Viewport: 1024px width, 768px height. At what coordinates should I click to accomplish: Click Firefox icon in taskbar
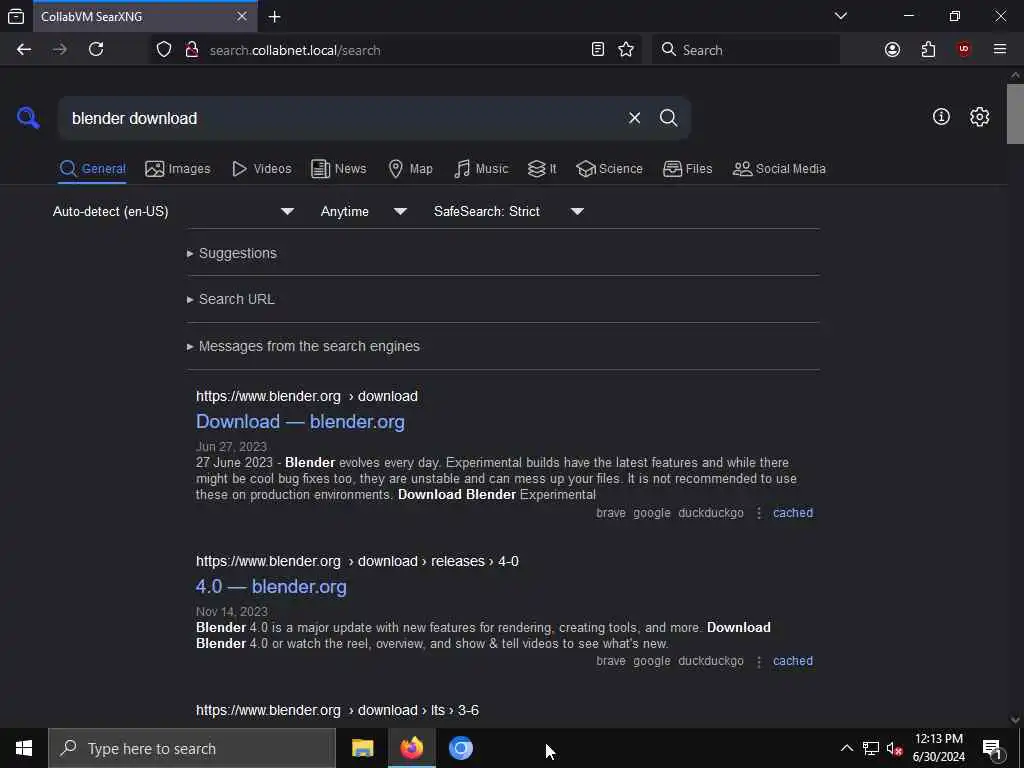coord(411,748)
